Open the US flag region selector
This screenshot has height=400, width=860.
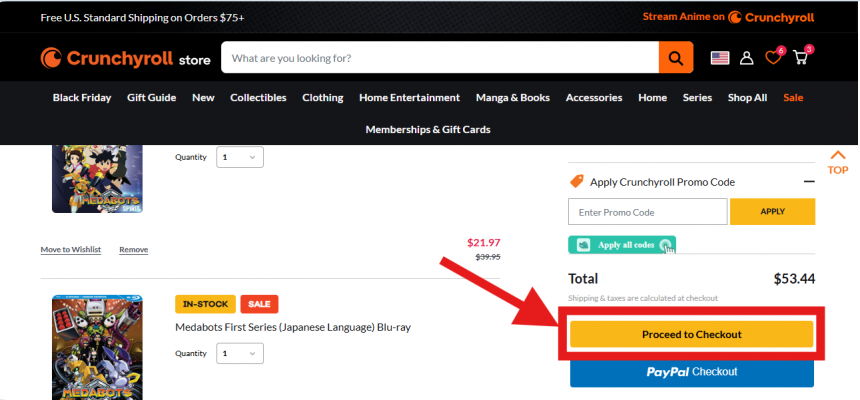click(720, 58)
